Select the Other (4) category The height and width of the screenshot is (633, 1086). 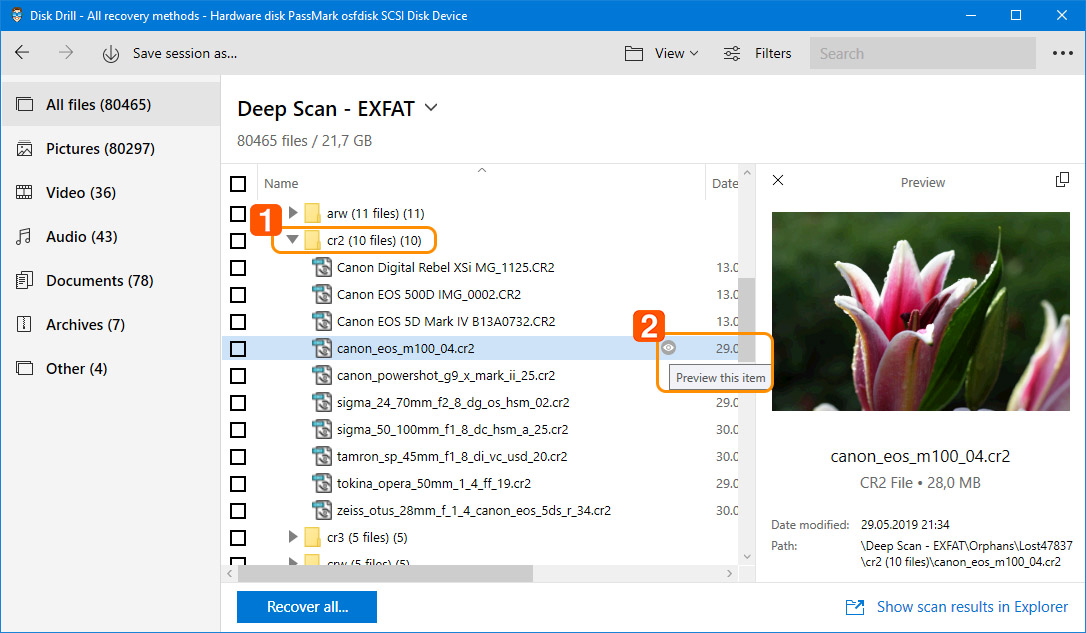111,368
